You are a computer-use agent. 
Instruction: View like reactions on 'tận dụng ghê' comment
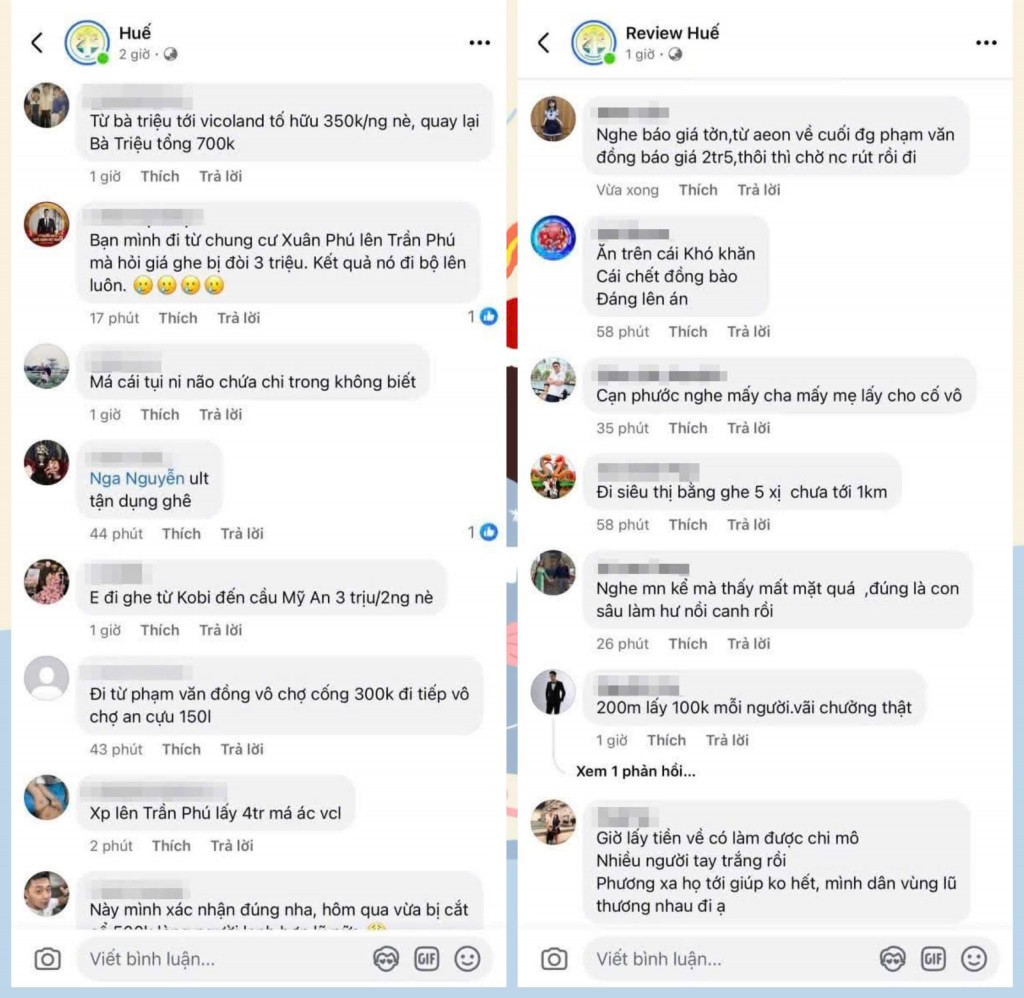(x=483, y=533)
